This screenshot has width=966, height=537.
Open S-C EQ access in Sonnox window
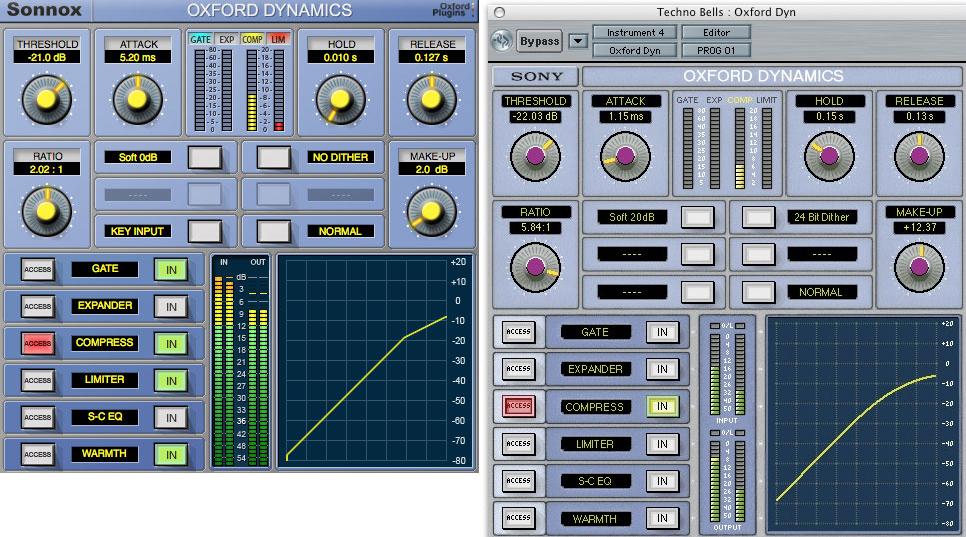click(38, 418)
